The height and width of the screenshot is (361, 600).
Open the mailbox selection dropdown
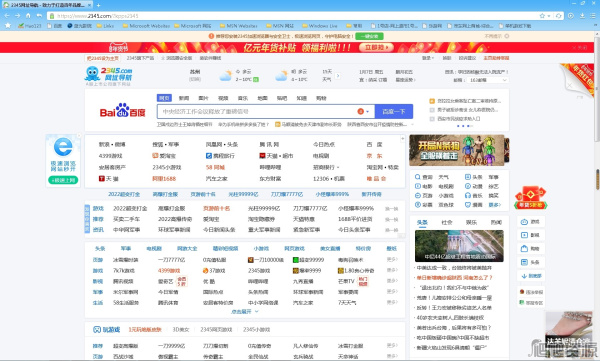click(x=487, y=80)
